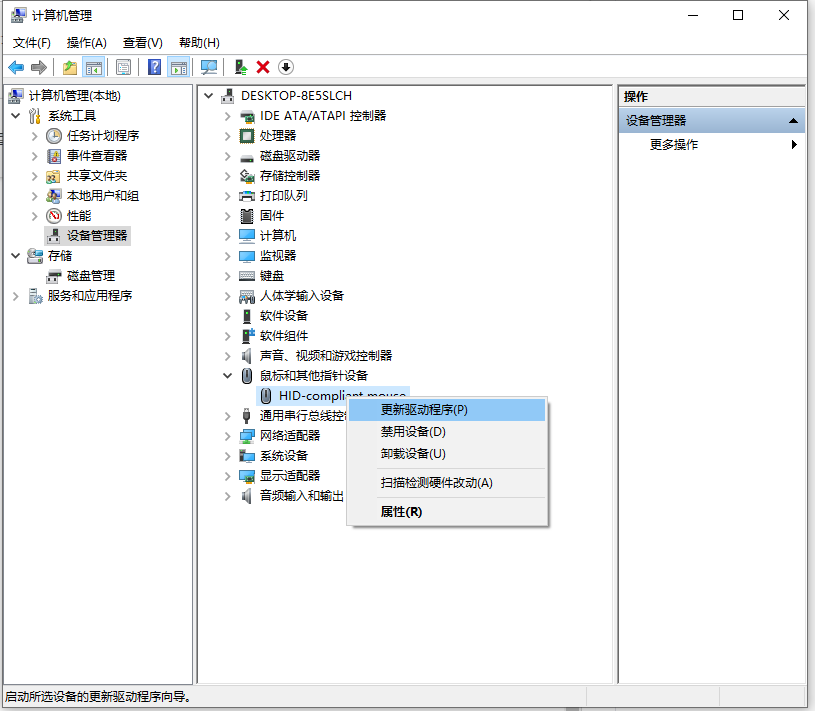Expand the 任务计划程序 tree node
The image size is (815, 711).
click(x=35, y=136)
